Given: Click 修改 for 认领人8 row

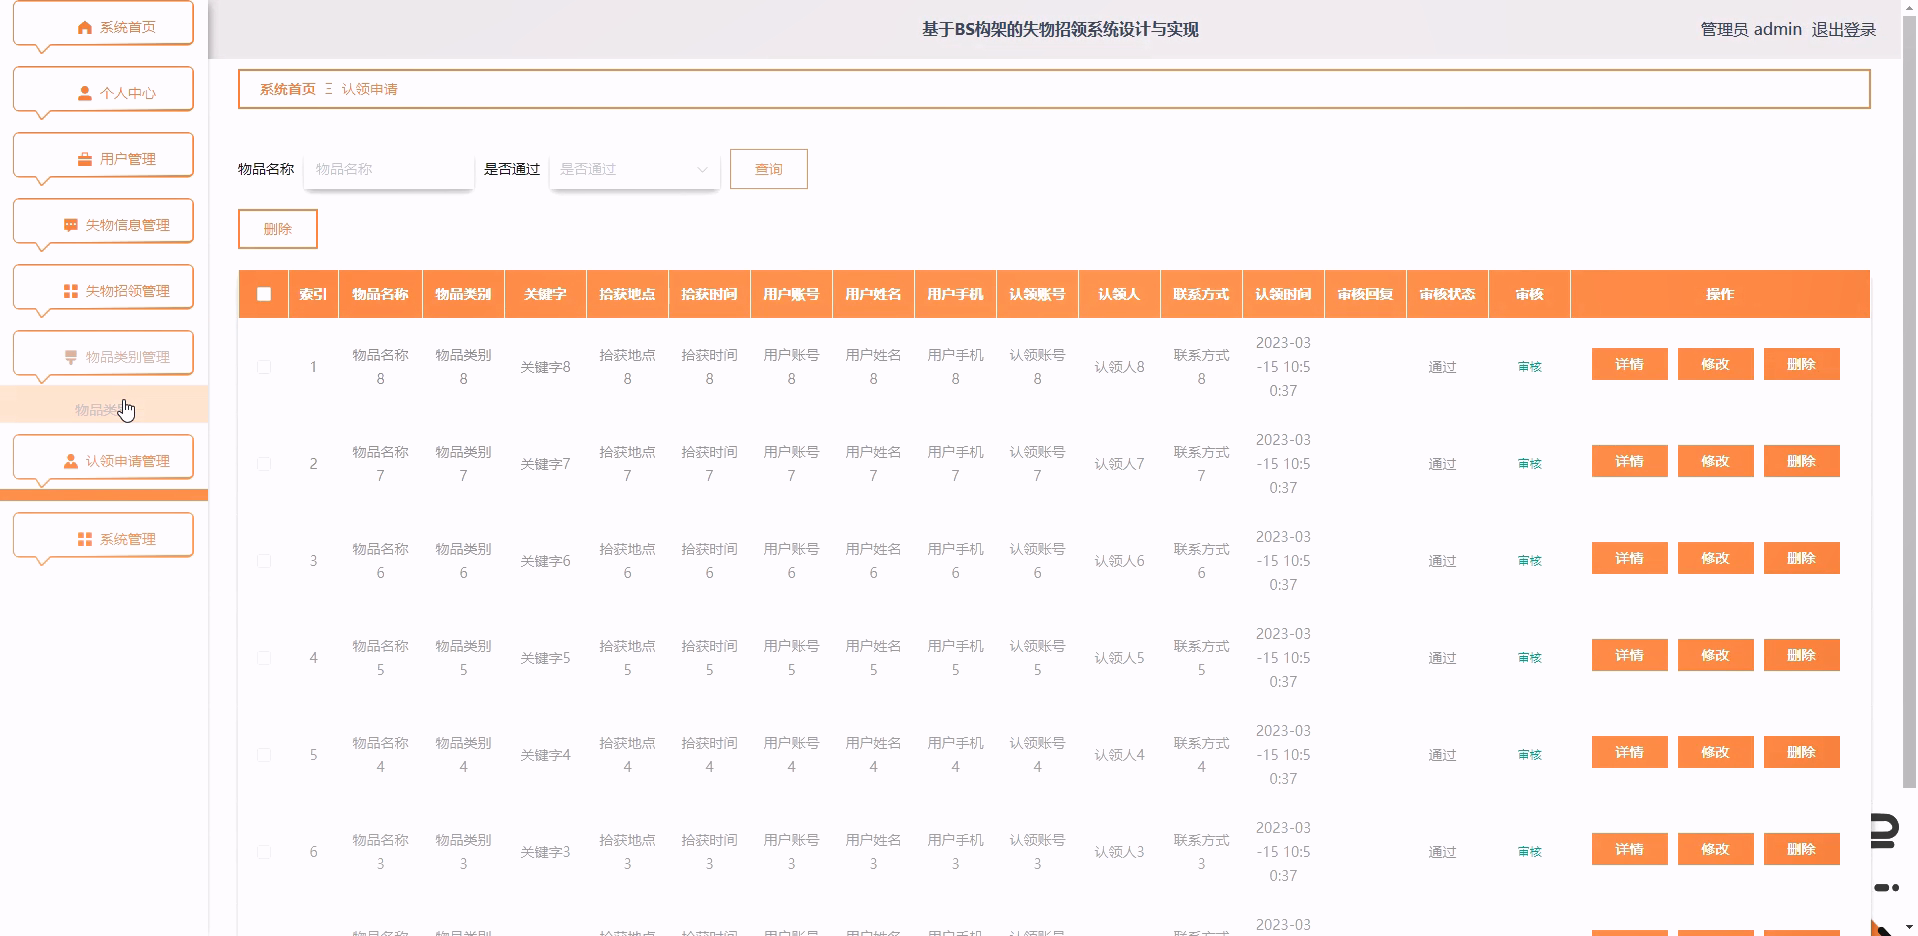Looking at the screenshot, I should [x=1716, y=364].
